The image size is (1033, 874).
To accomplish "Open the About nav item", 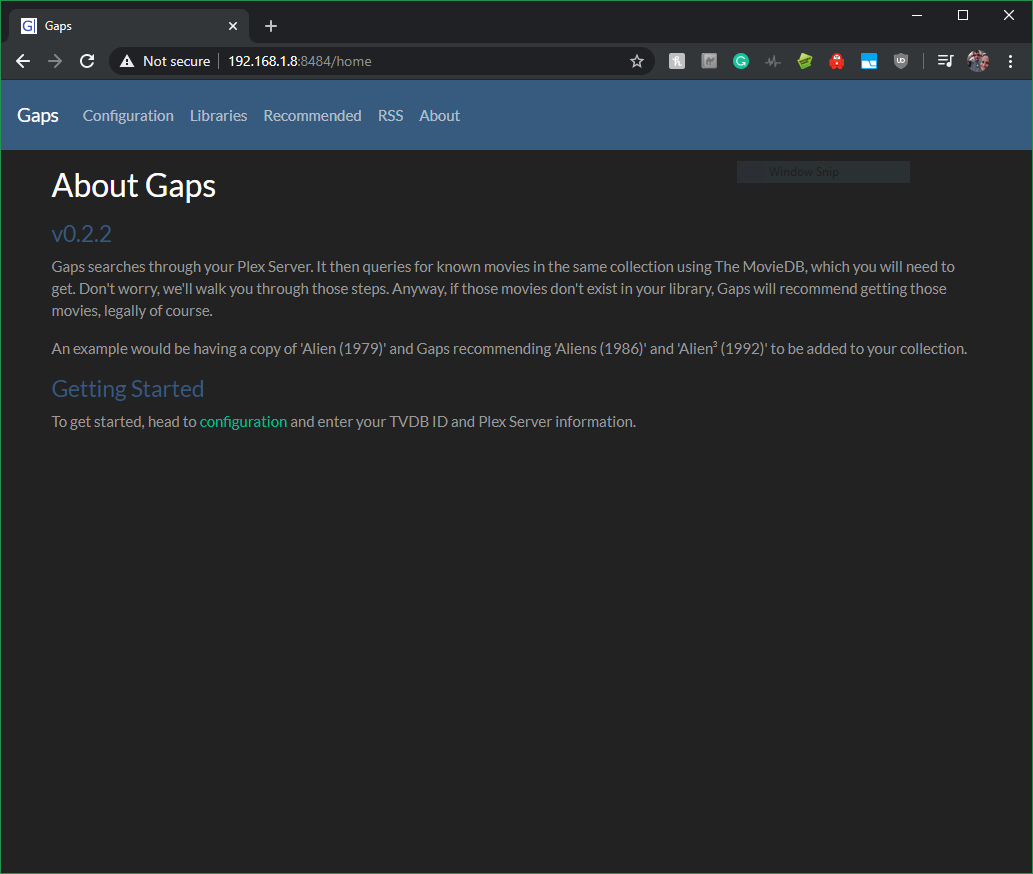I will click(439, 115).
